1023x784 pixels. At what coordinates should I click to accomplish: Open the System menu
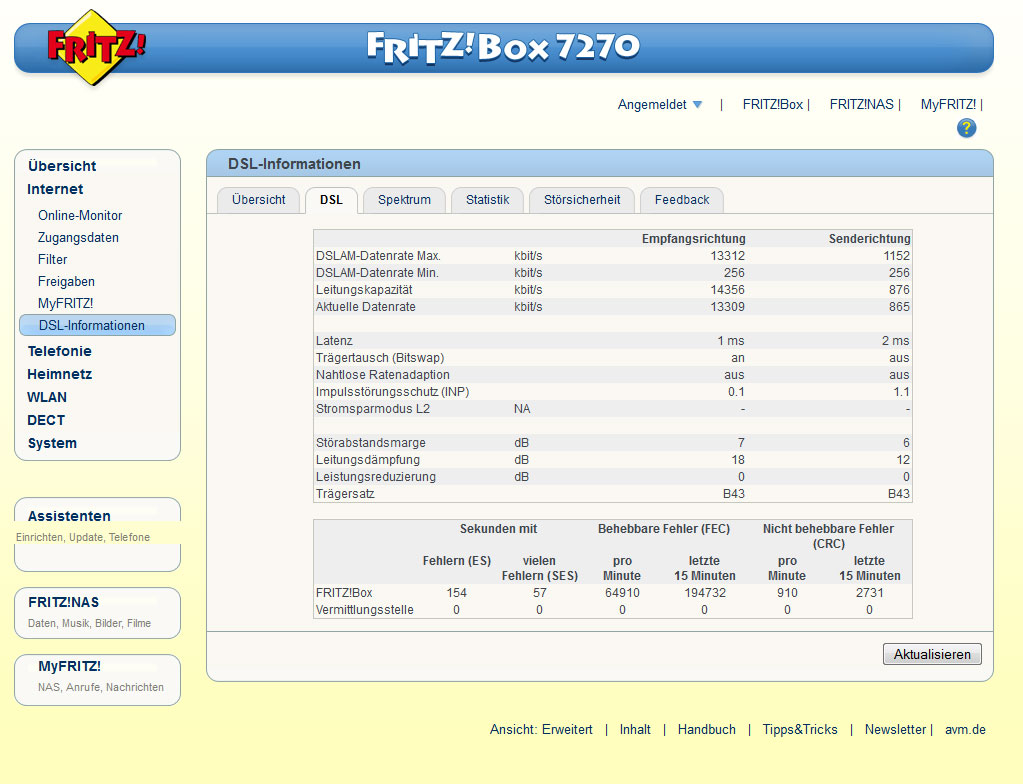52,444
